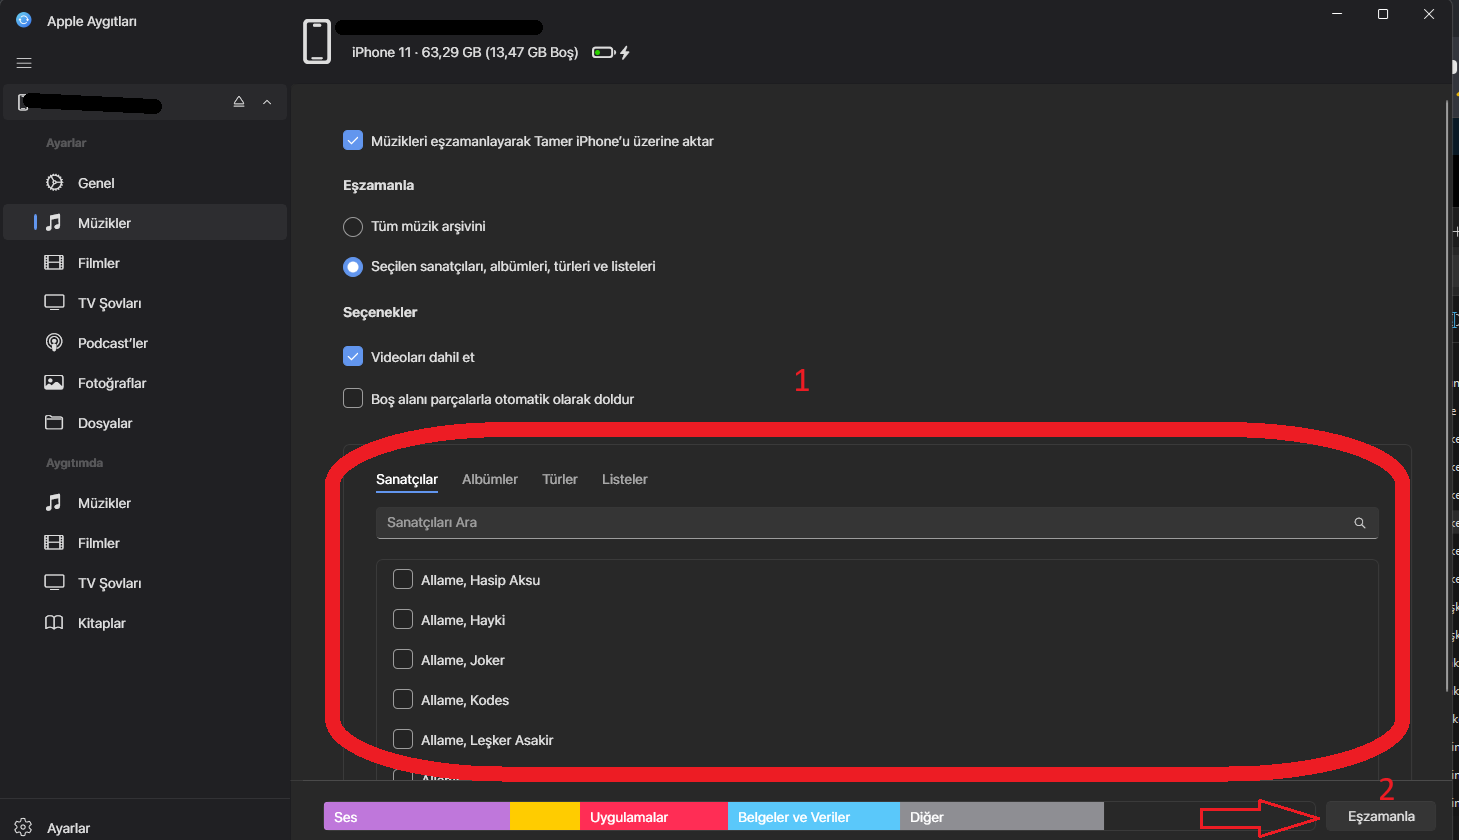Open the Dosyalar folder section

145,423
